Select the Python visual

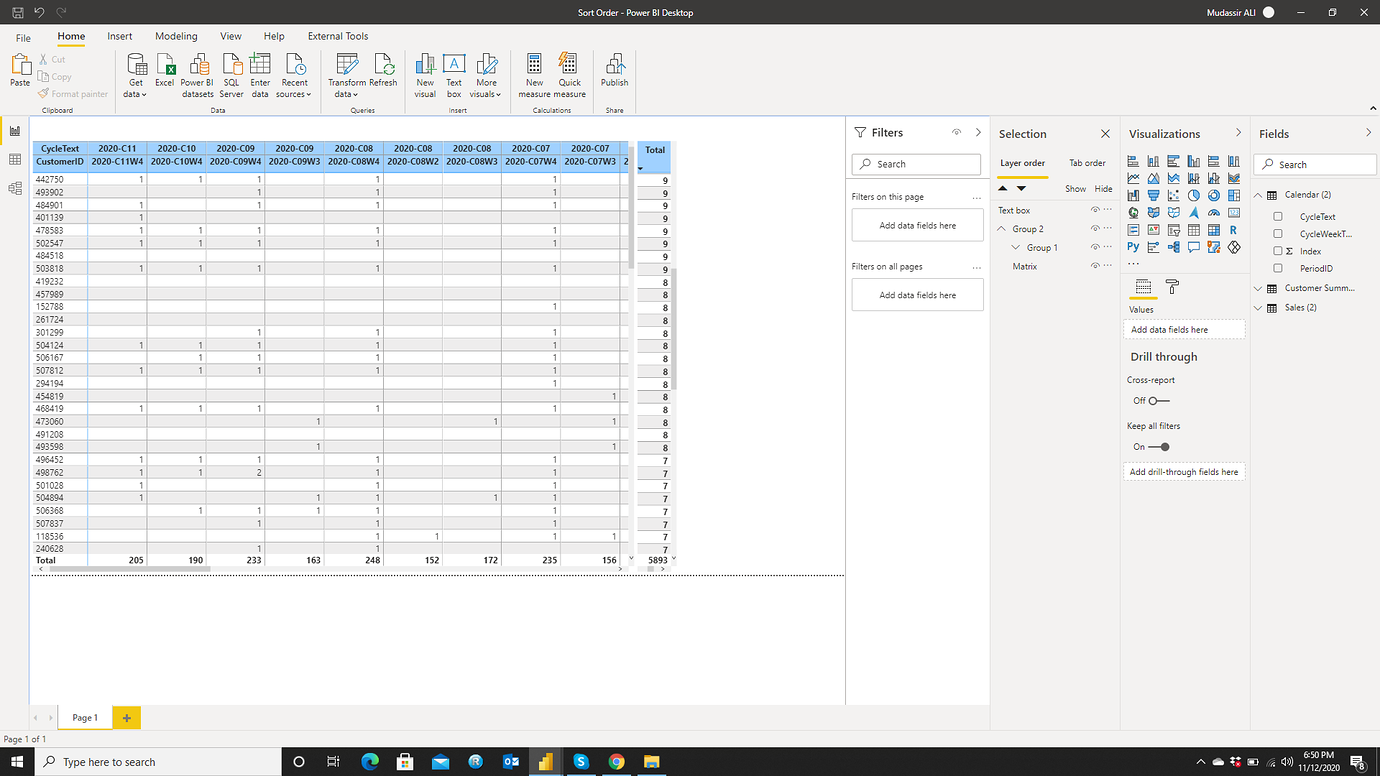coord(1133,246)
